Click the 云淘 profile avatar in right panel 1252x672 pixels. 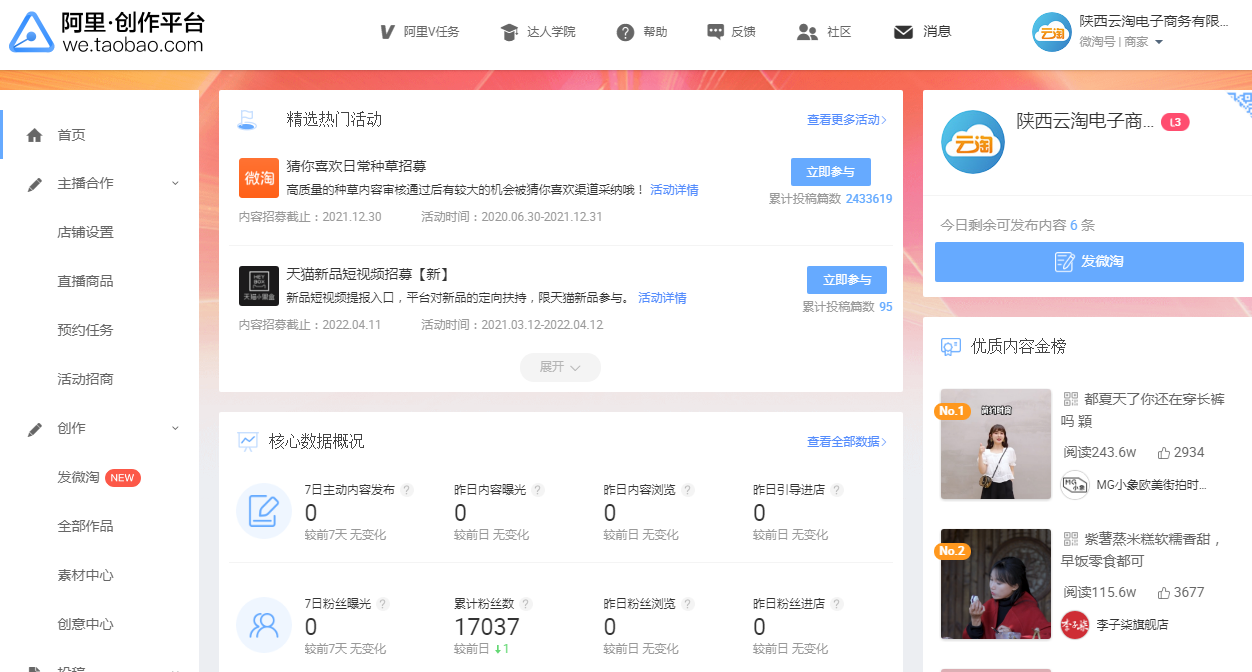[x=973, y=142]
